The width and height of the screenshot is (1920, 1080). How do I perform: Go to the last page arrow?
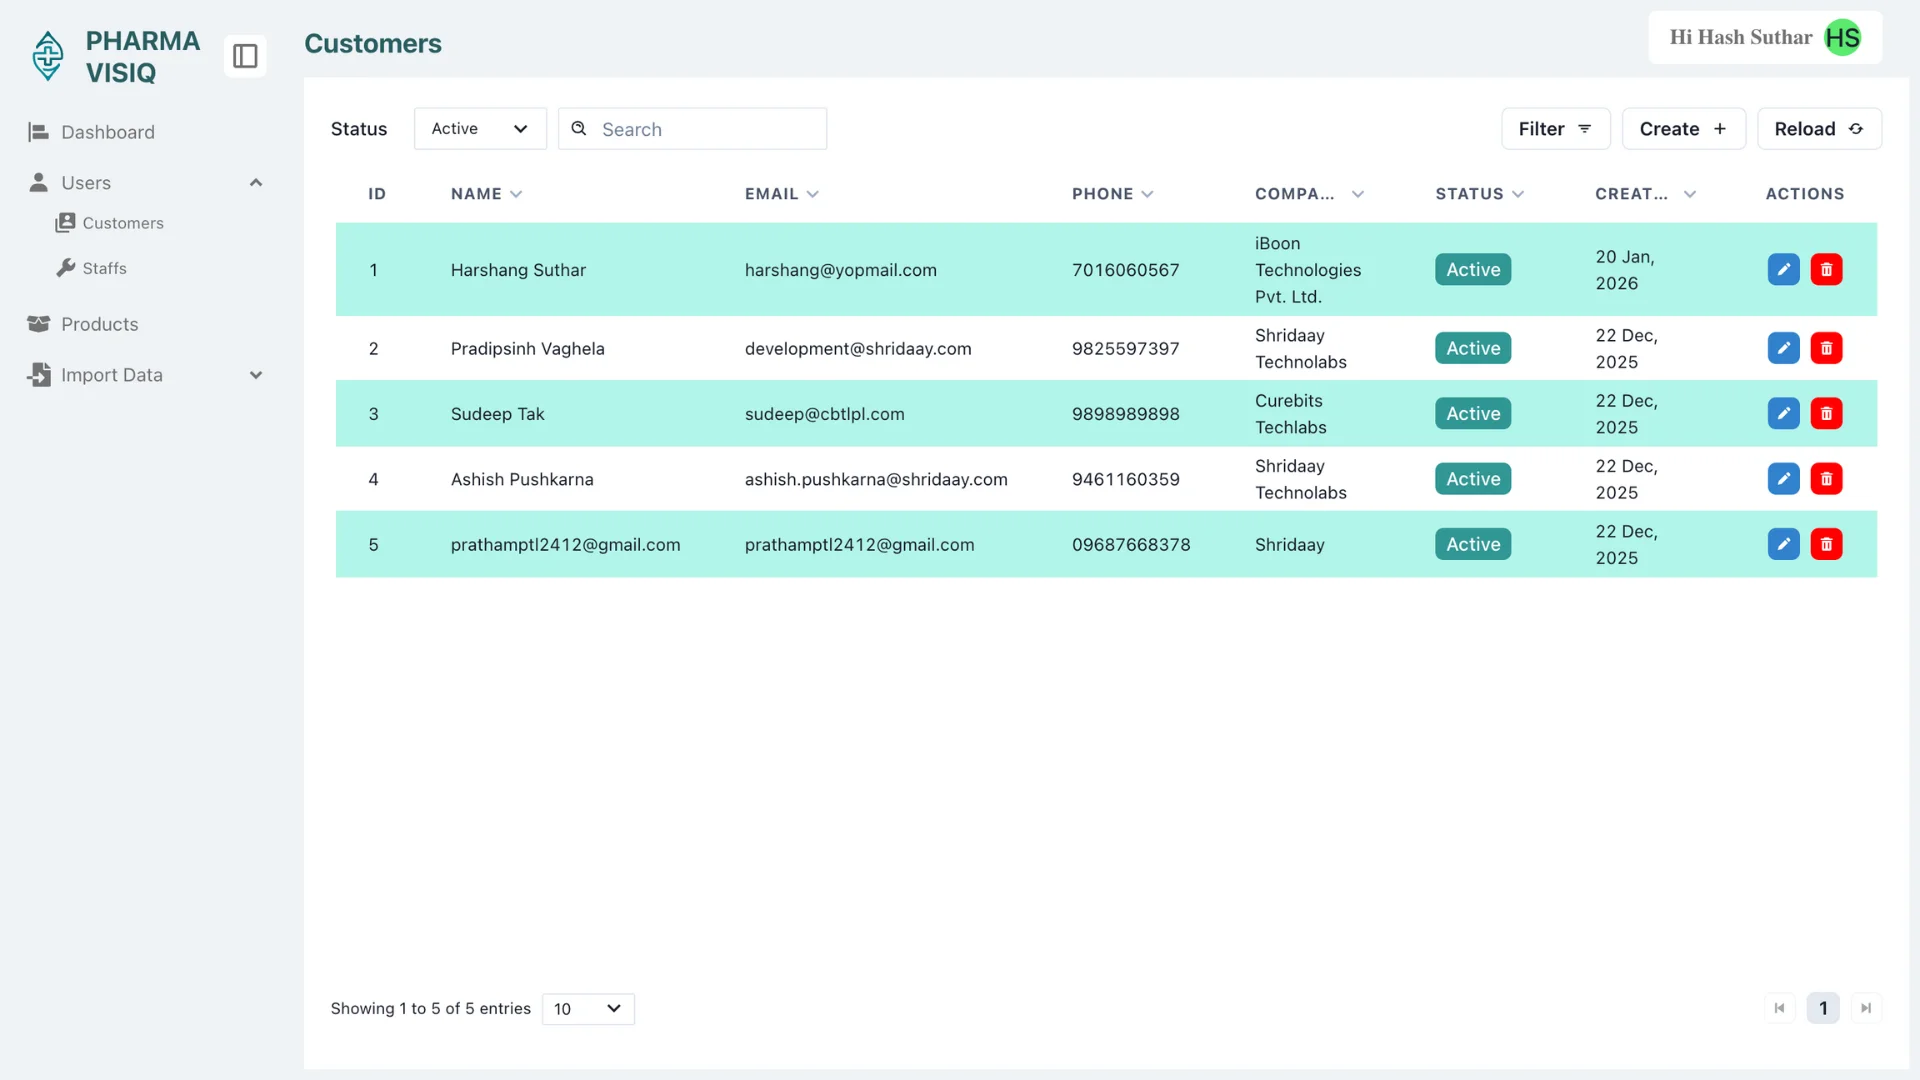[x=1865, y=1008]
